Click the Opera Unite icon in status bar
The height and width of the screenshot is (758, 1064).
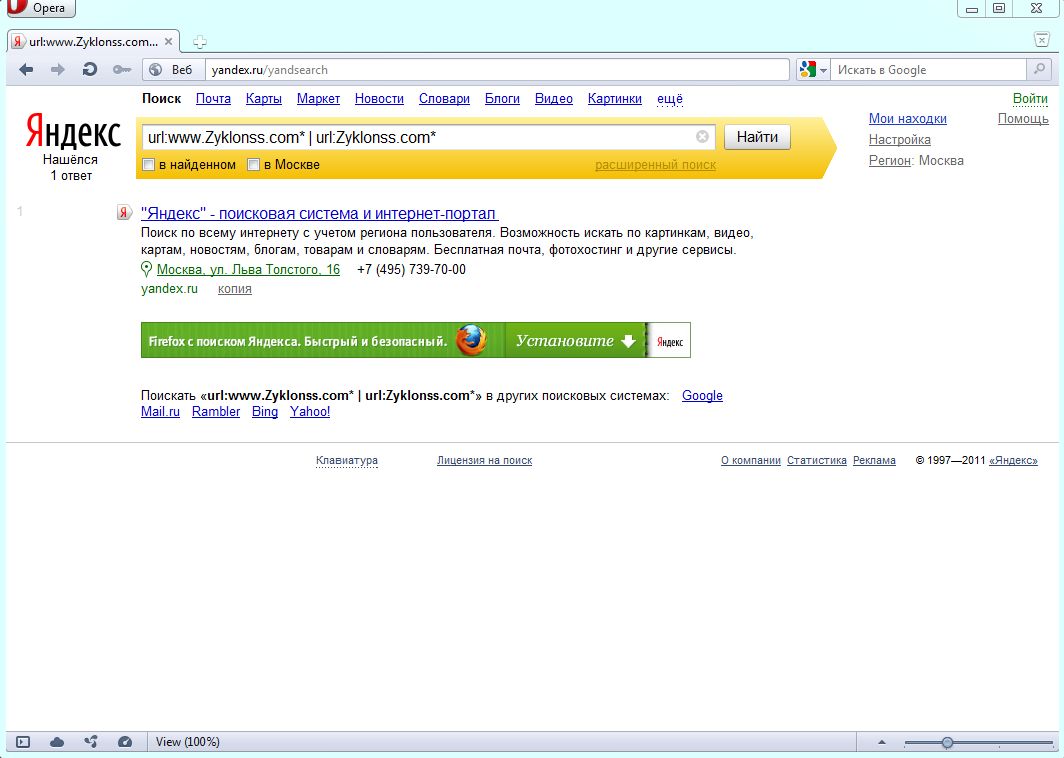coord(91,742)
